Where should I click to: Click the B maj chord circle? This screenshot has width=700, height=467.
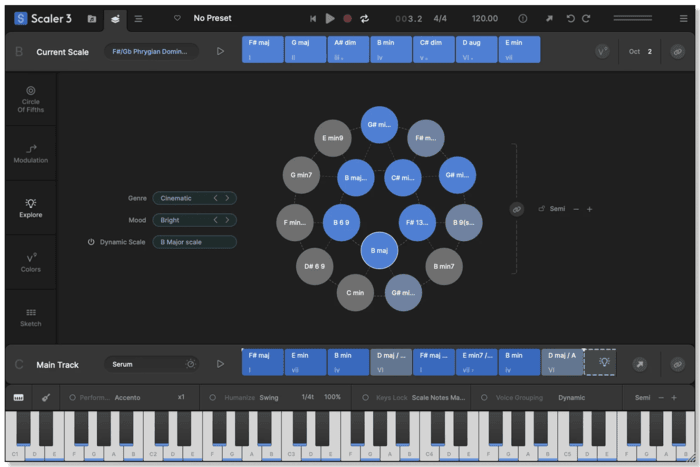(x=379, y=251)
